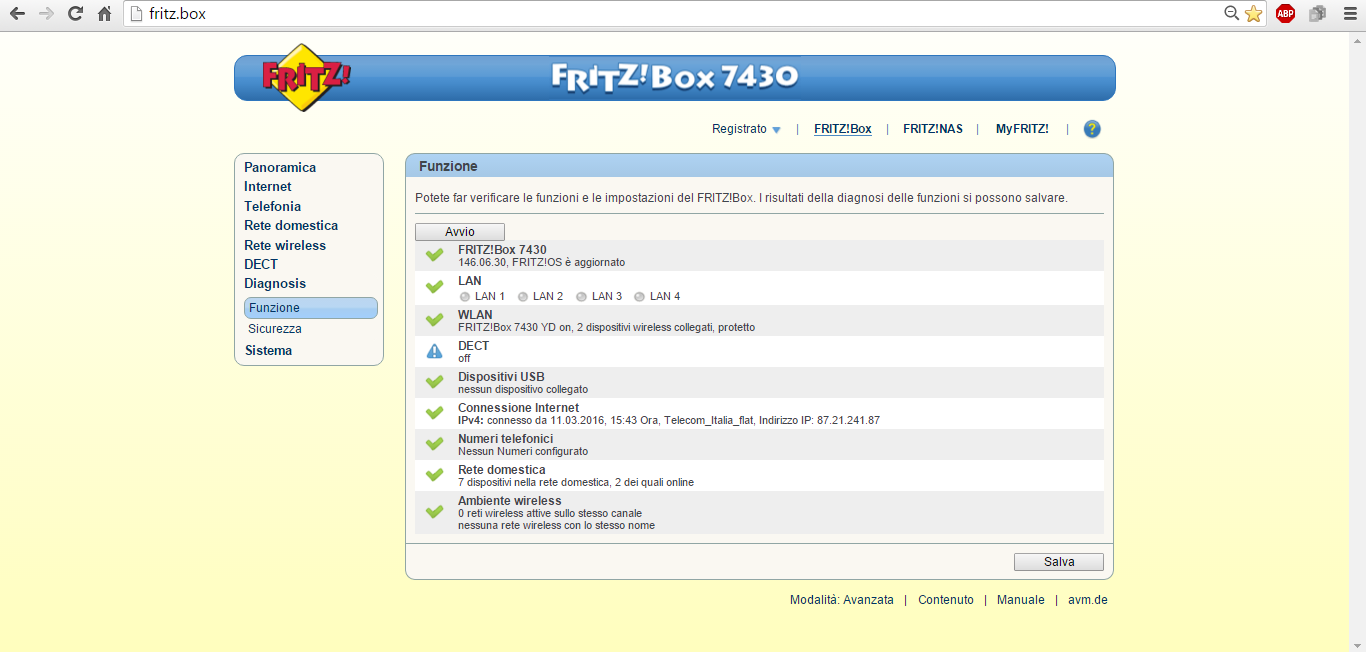The image size is (1366, 652).
Task: Open the Manuale footer link
Action: 1021,600
